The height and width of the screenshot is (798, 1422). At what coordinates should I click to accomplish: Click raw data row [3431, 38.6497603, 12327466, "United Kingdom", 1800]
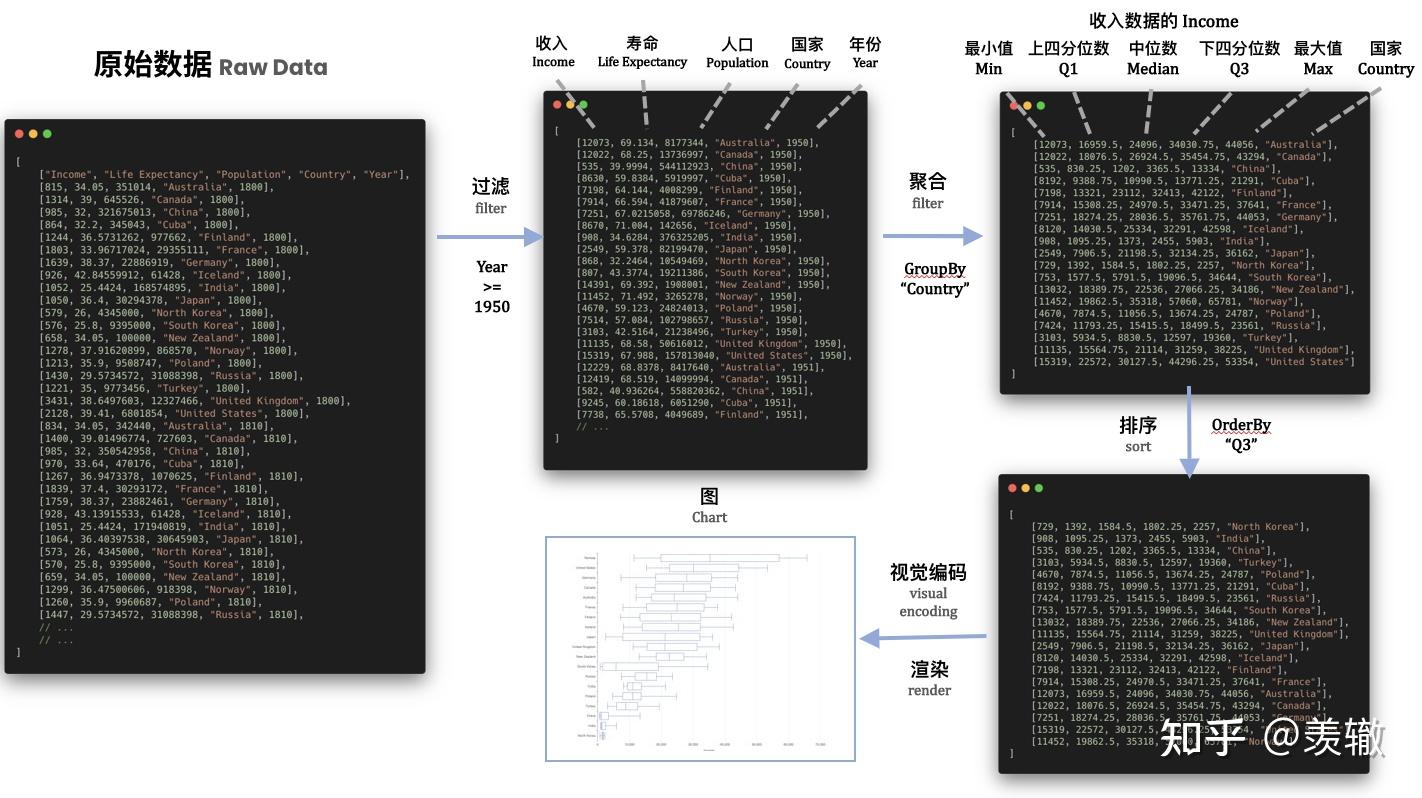[195, 401]
